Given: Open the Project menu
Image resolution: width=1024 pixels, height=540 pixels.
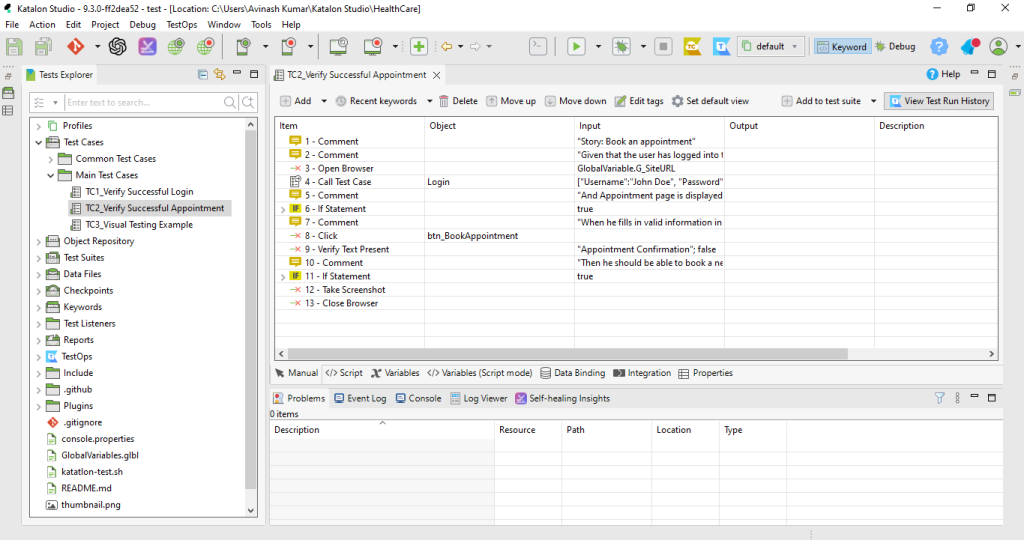Looking at the screenshot, I should (105, 24).
